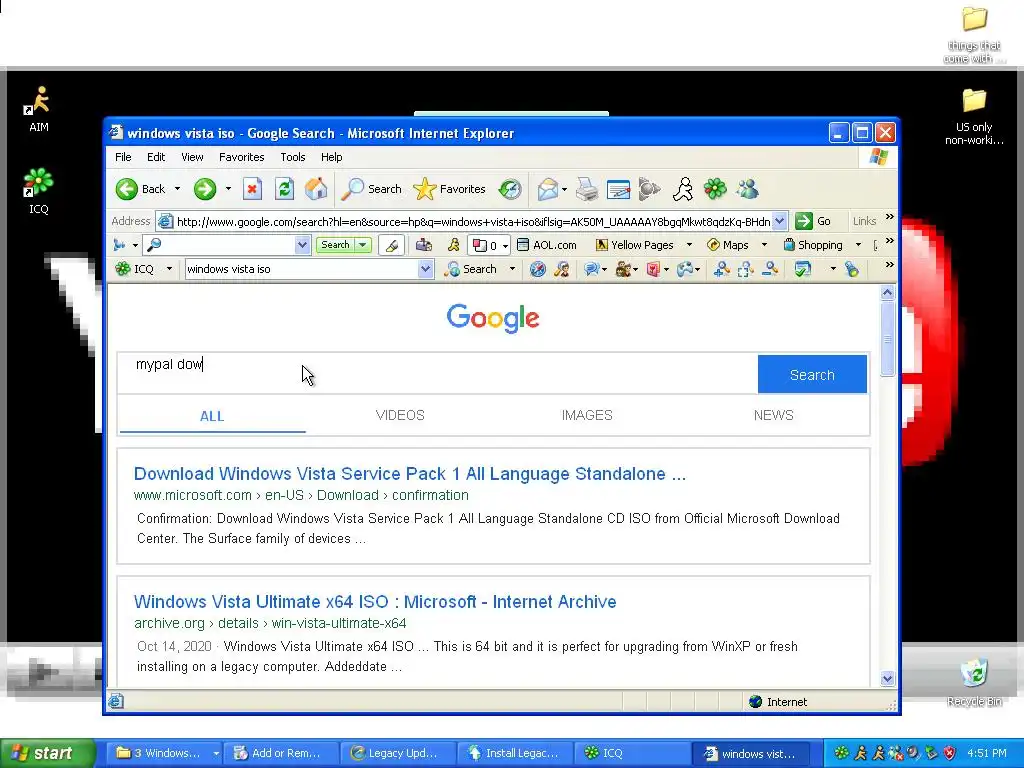Open the Edit menu
The height and width of the screenshot is (768, 1024).
(156, 157)
